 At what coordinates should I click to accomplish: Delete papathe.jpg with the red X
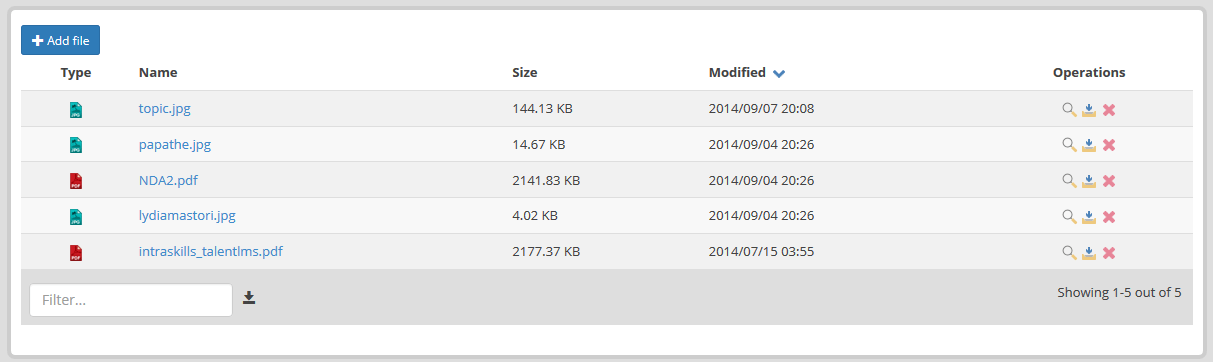pos(1109,145)
